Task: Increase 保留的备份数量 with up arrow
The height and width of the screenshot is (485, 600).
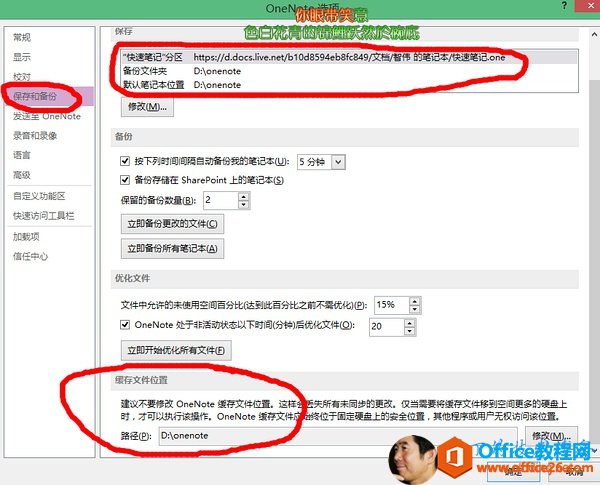Action: coord(244,196)
